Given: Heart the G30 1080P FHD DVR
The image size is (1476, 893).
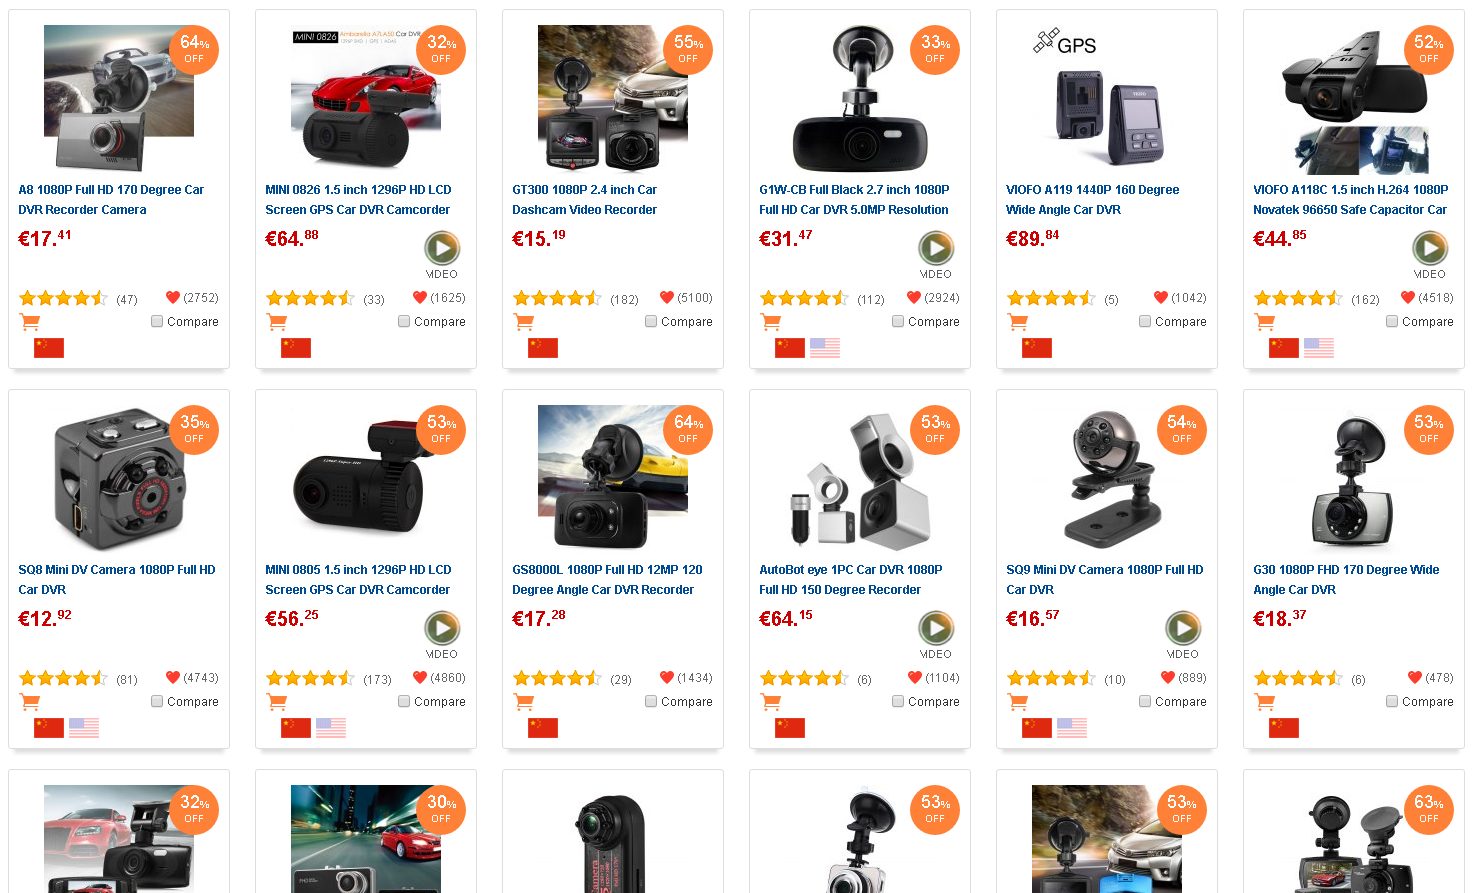Looking at the screenshot, I should (1414, 677).
